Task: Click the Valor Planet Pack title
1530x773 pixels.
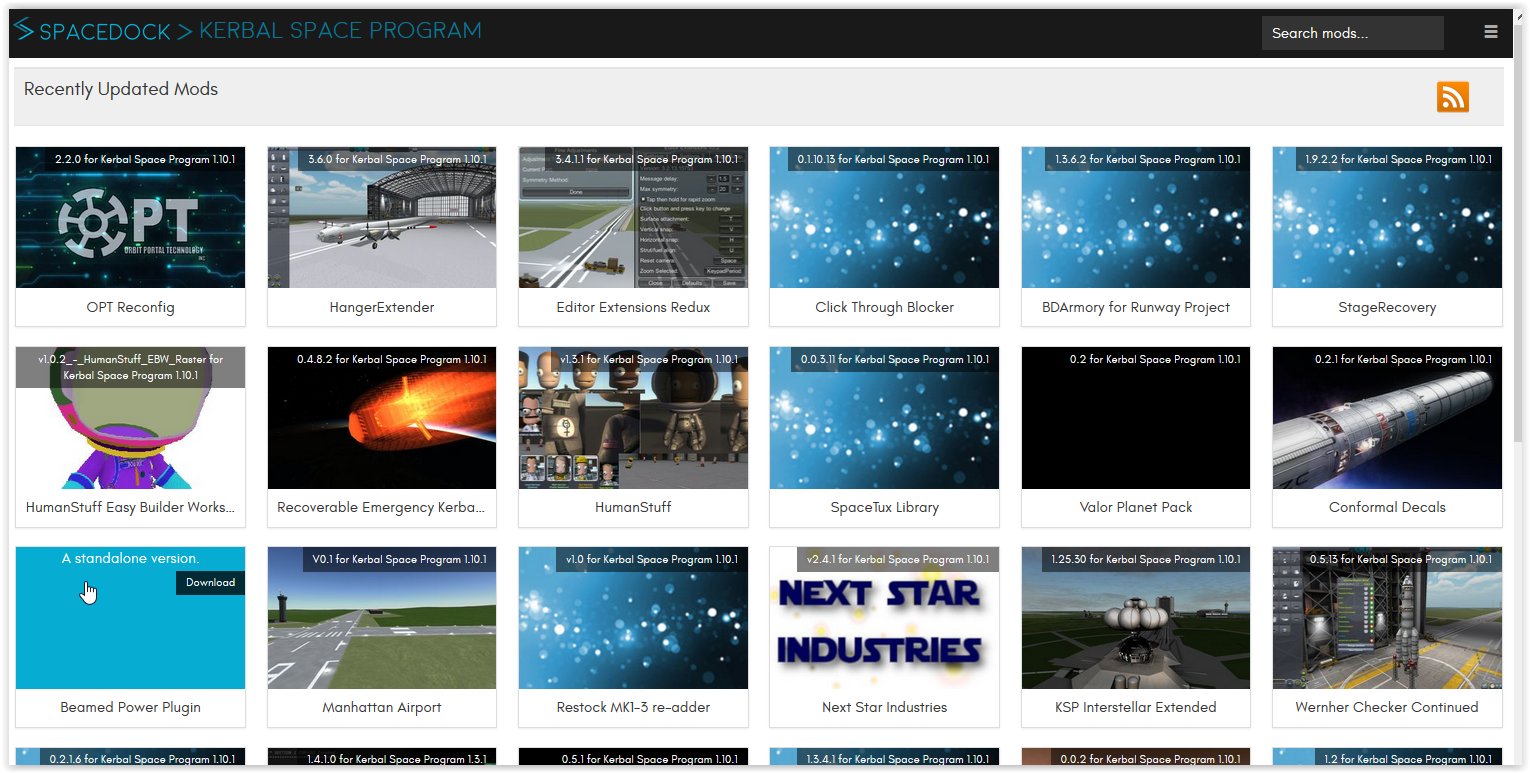Action: point(1136,507)
